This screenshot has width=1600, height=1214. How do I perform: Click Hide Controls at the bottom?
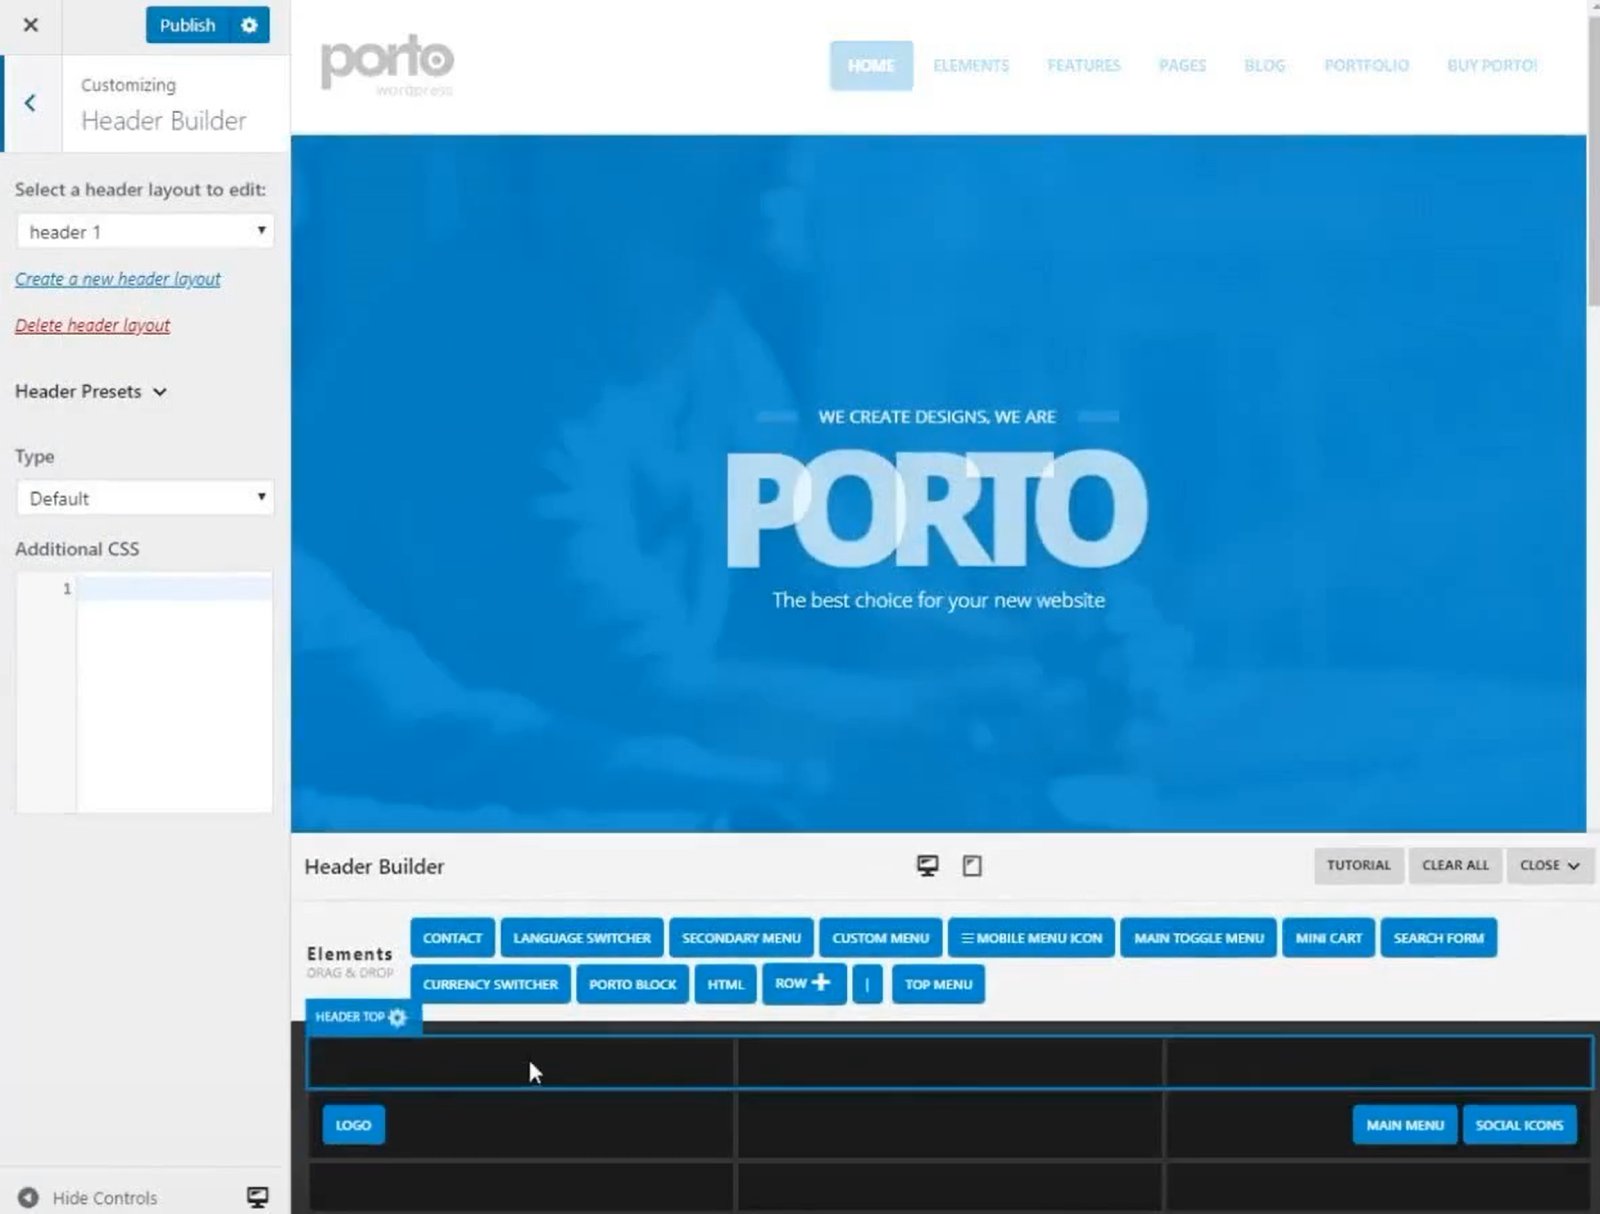(x=105, y=1197)
